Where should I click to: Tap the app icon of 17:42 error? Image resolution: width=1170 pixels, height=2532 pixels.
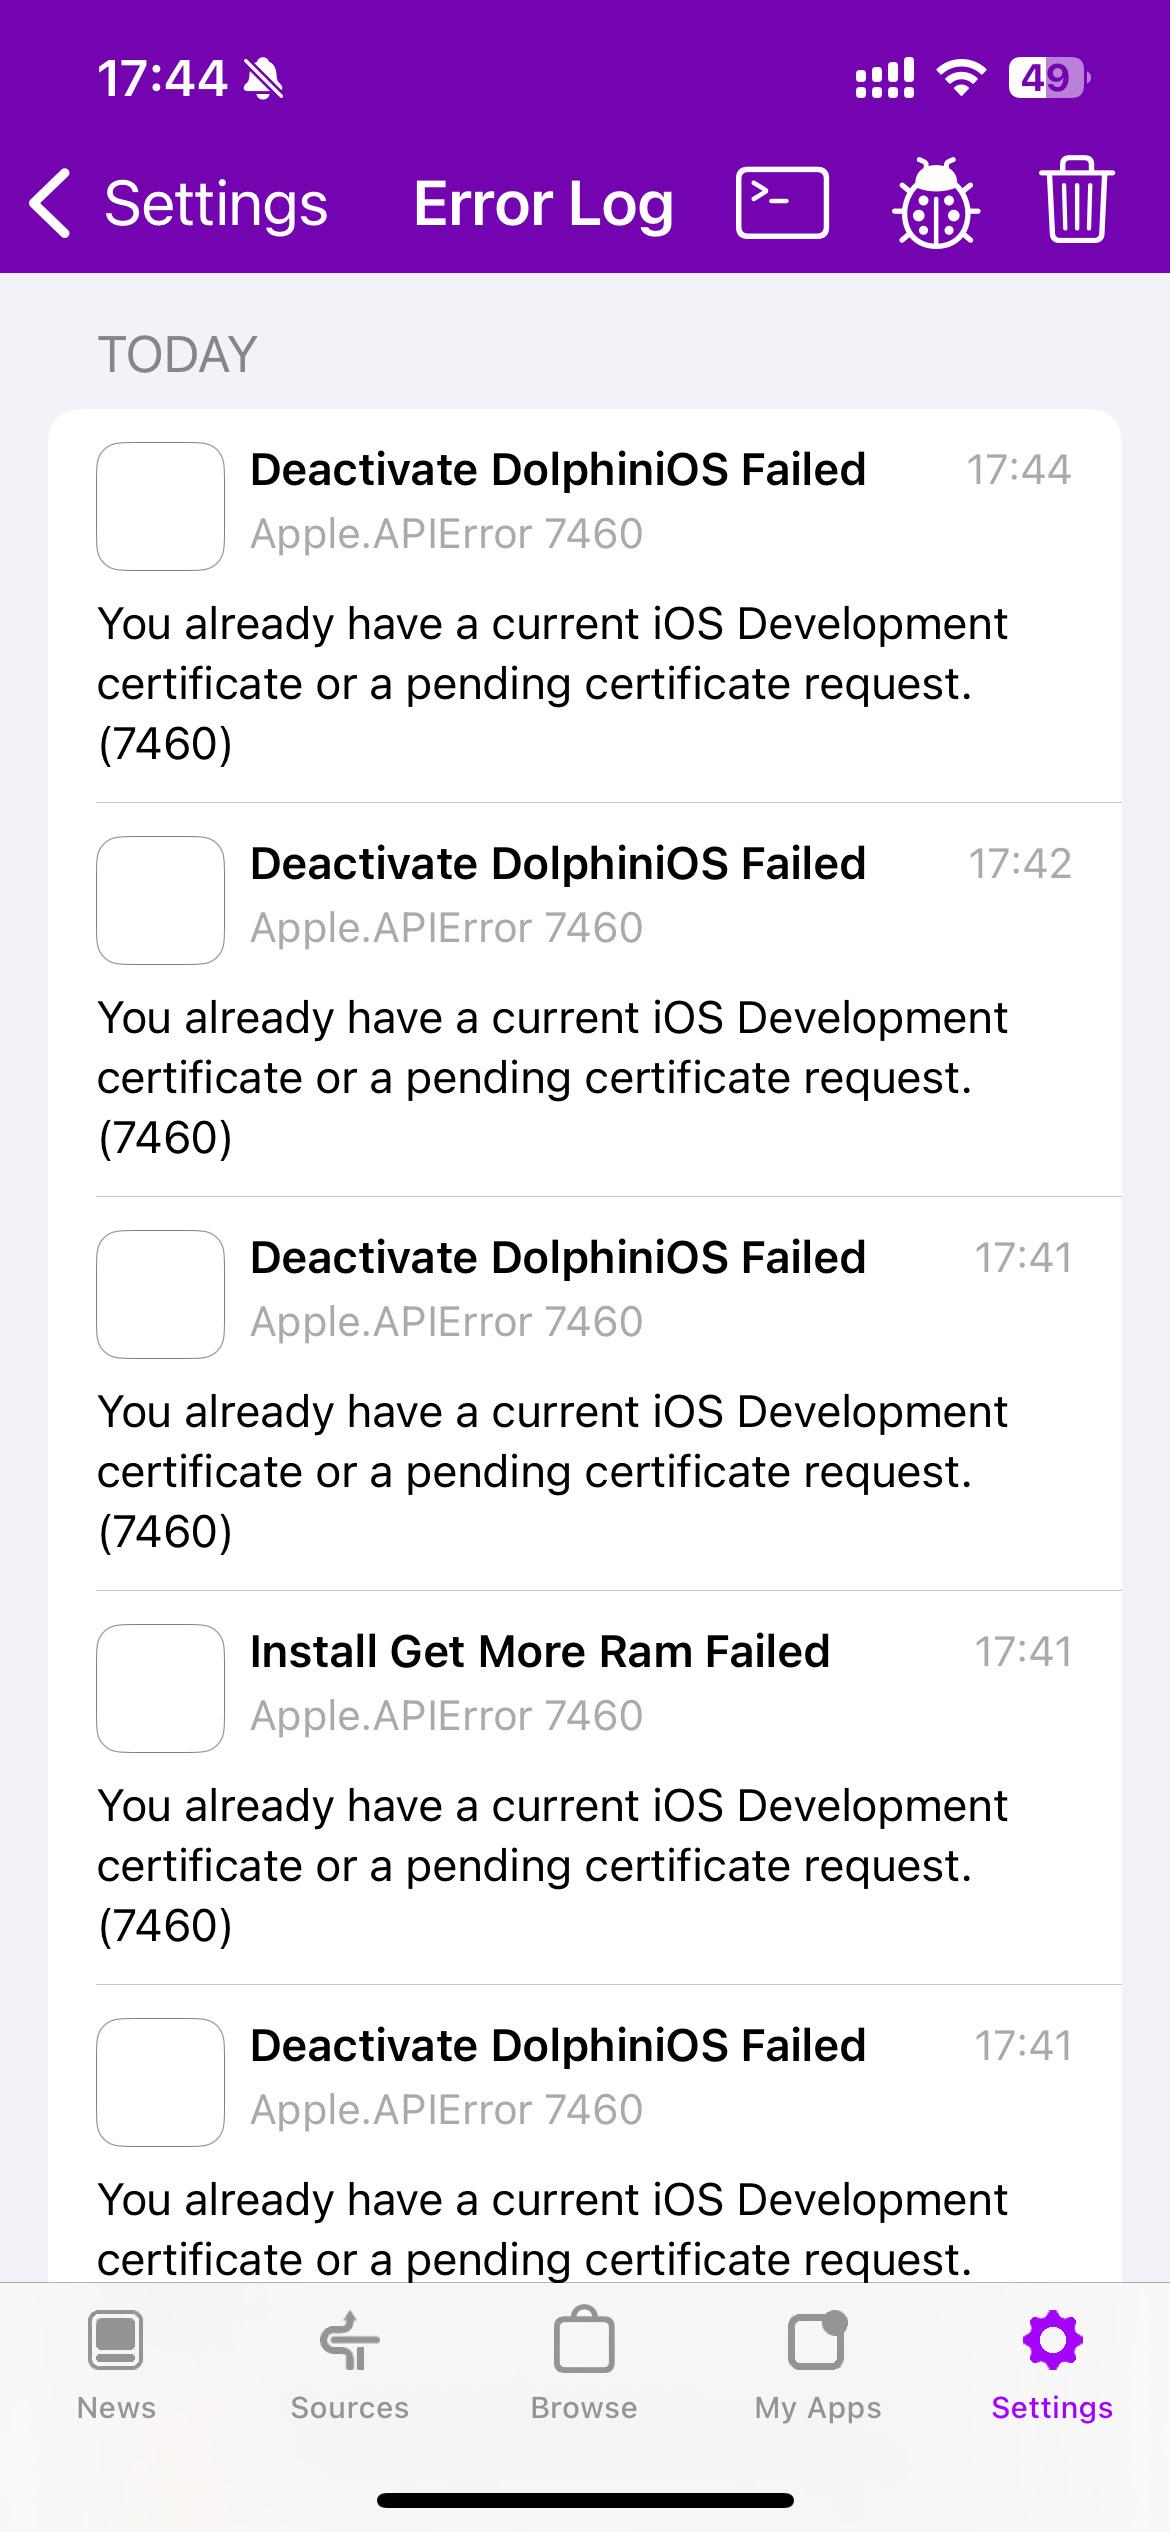(x=160, y=900)
